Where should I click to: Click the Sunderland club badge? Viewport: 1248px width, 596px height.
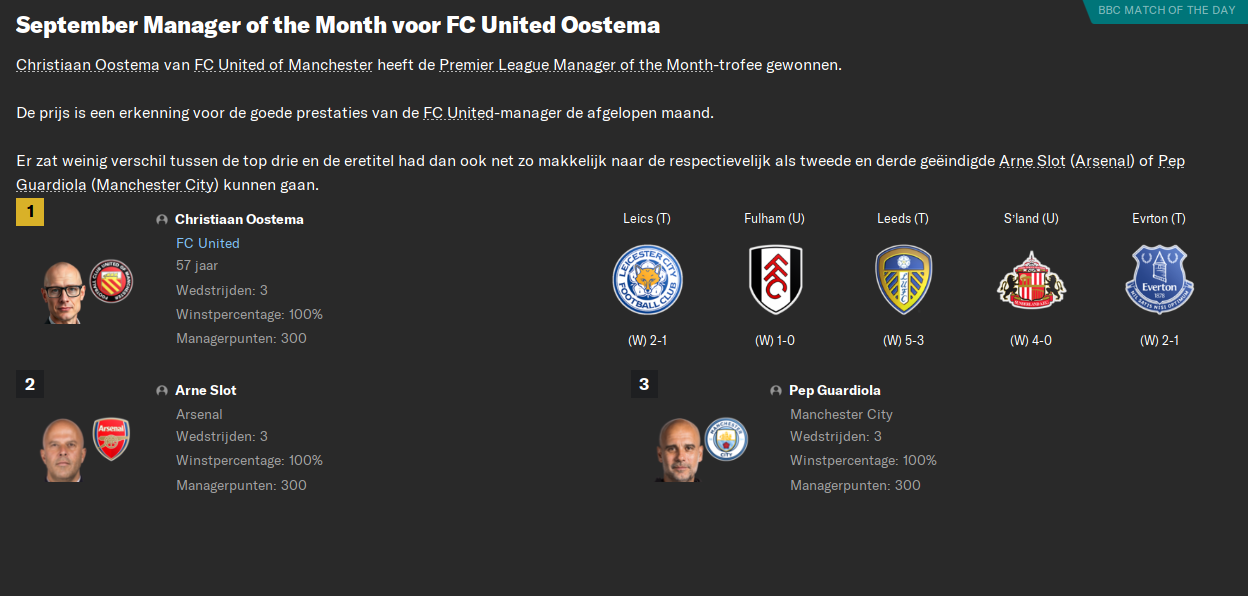point(1031,279)
